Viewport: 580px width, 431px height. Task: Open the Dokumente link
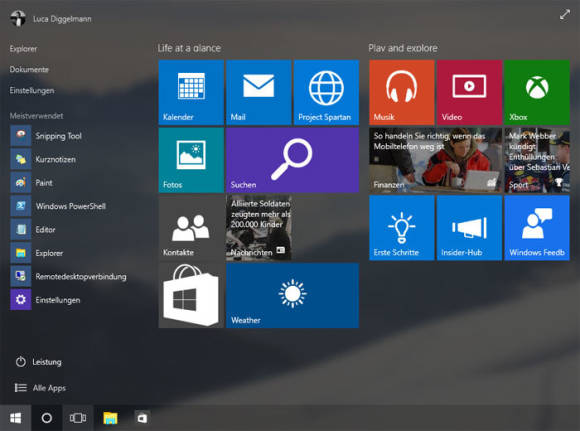click(x=29, y=70)
